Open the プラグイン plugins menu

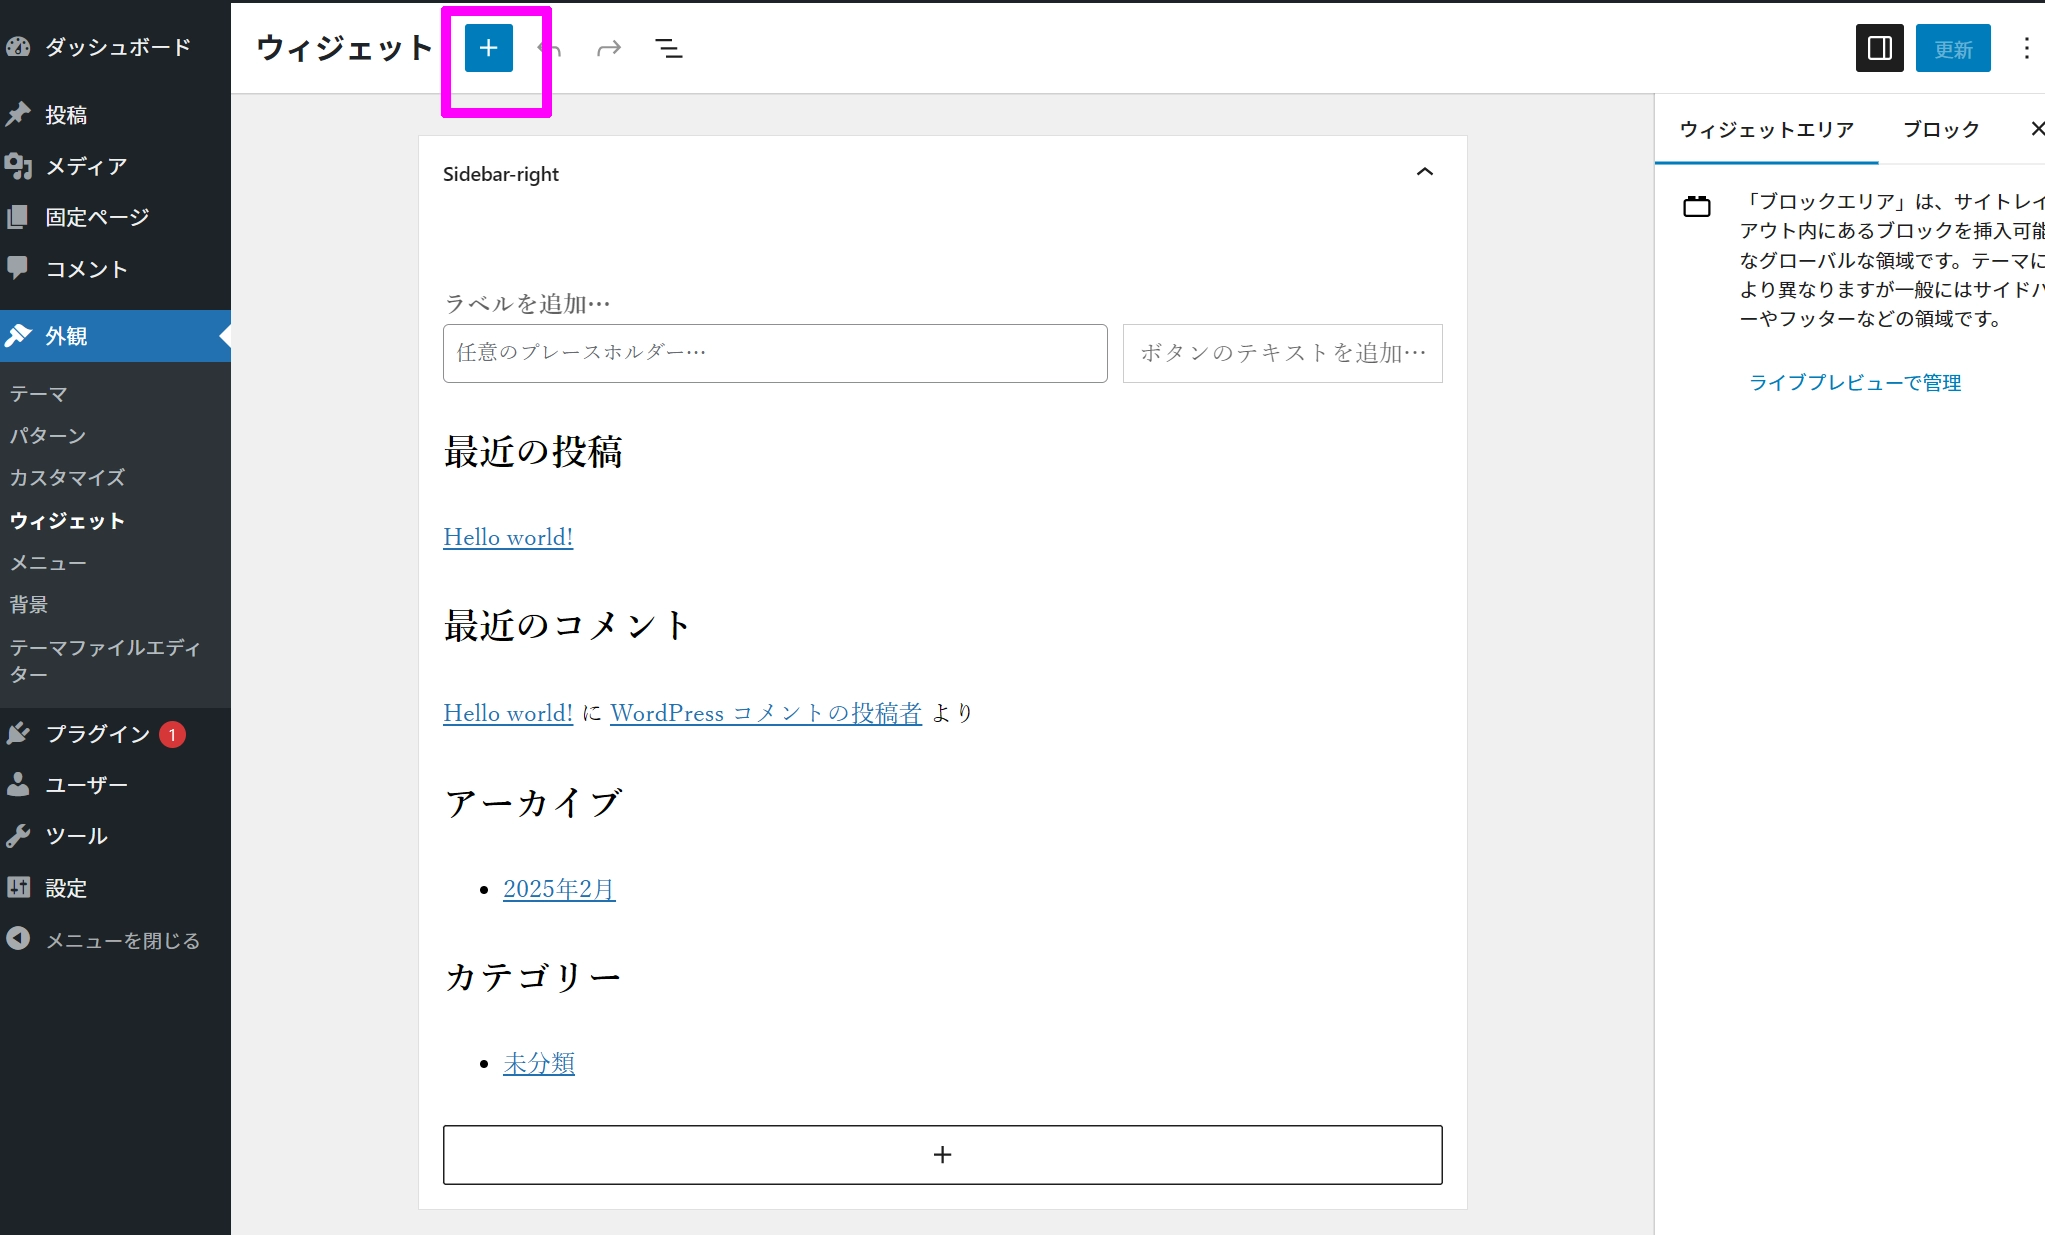click(x=97, y=734)
